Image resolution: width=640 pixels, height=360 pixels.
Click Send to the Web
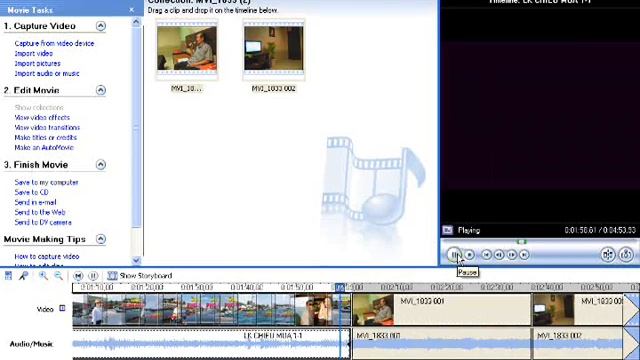40,212
